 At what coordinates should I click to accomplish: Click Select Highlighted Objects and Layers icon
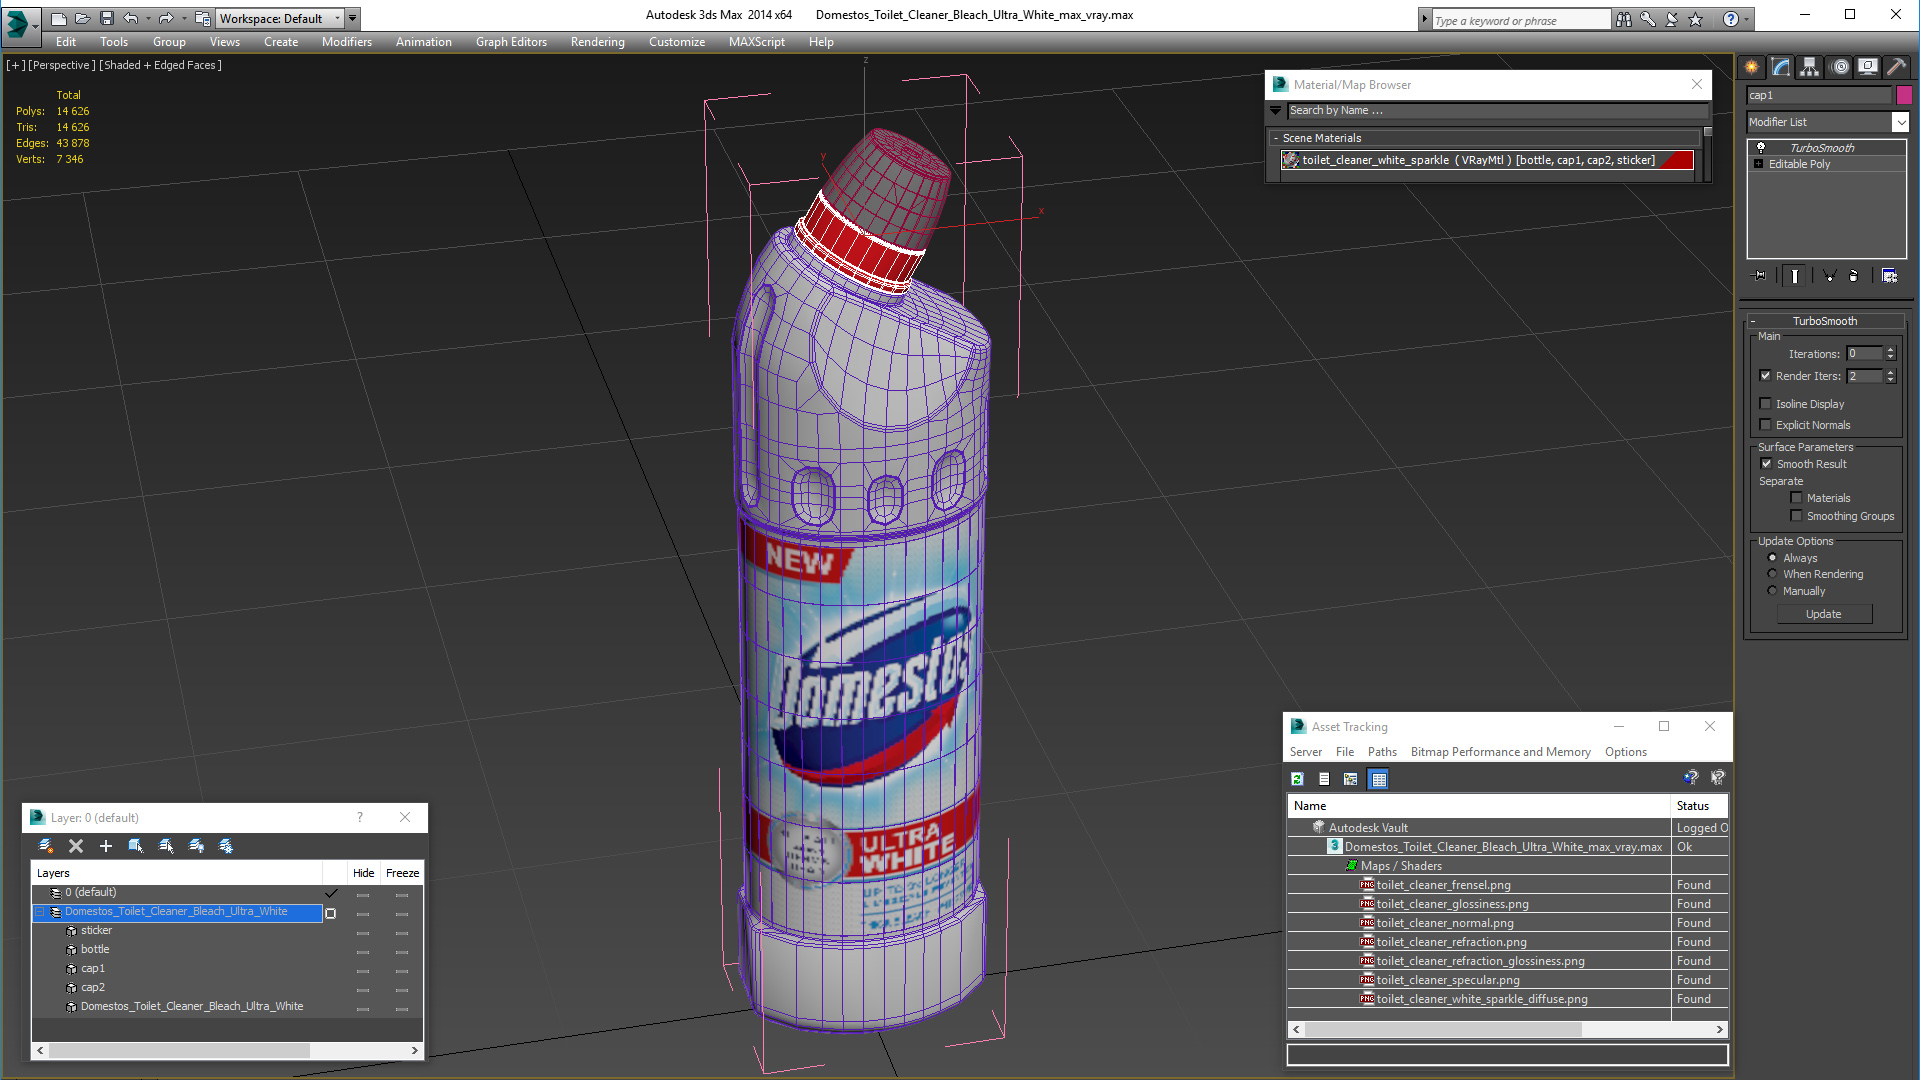136,846
